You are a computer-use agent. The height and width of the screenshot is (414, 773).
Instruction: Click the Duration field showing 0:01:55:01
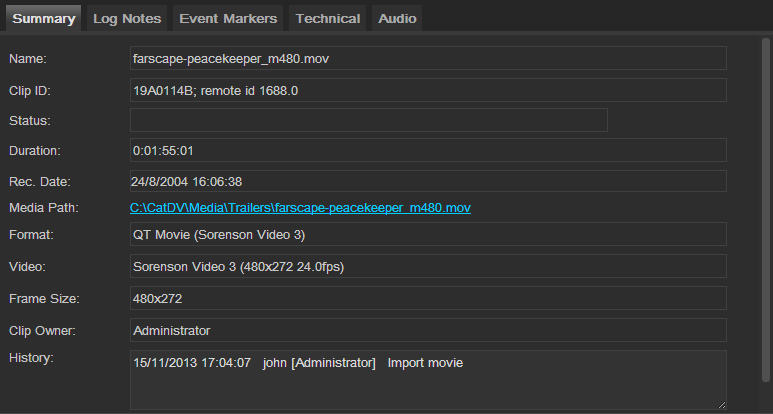tap(428, 150)
